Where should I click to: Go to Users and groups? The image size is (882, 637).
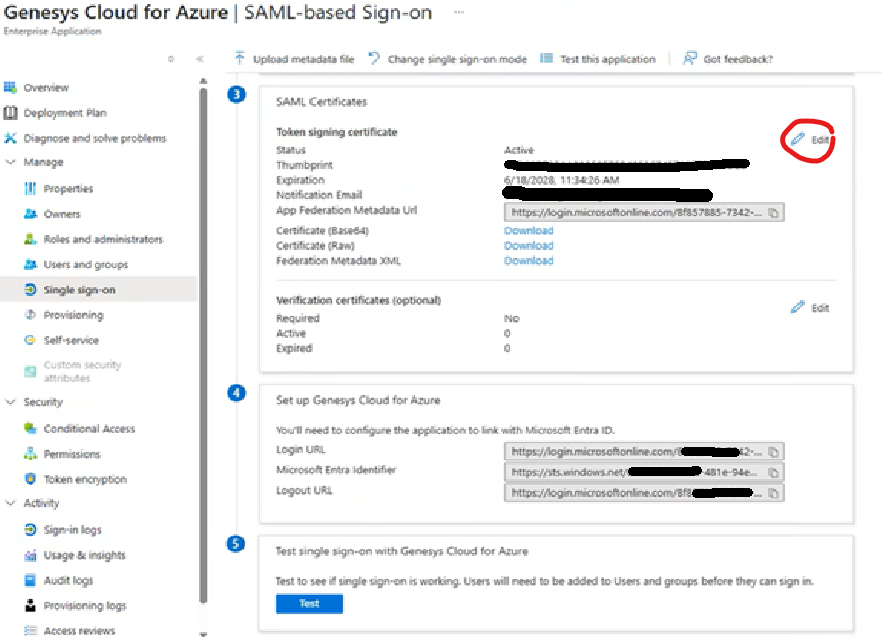85,265
